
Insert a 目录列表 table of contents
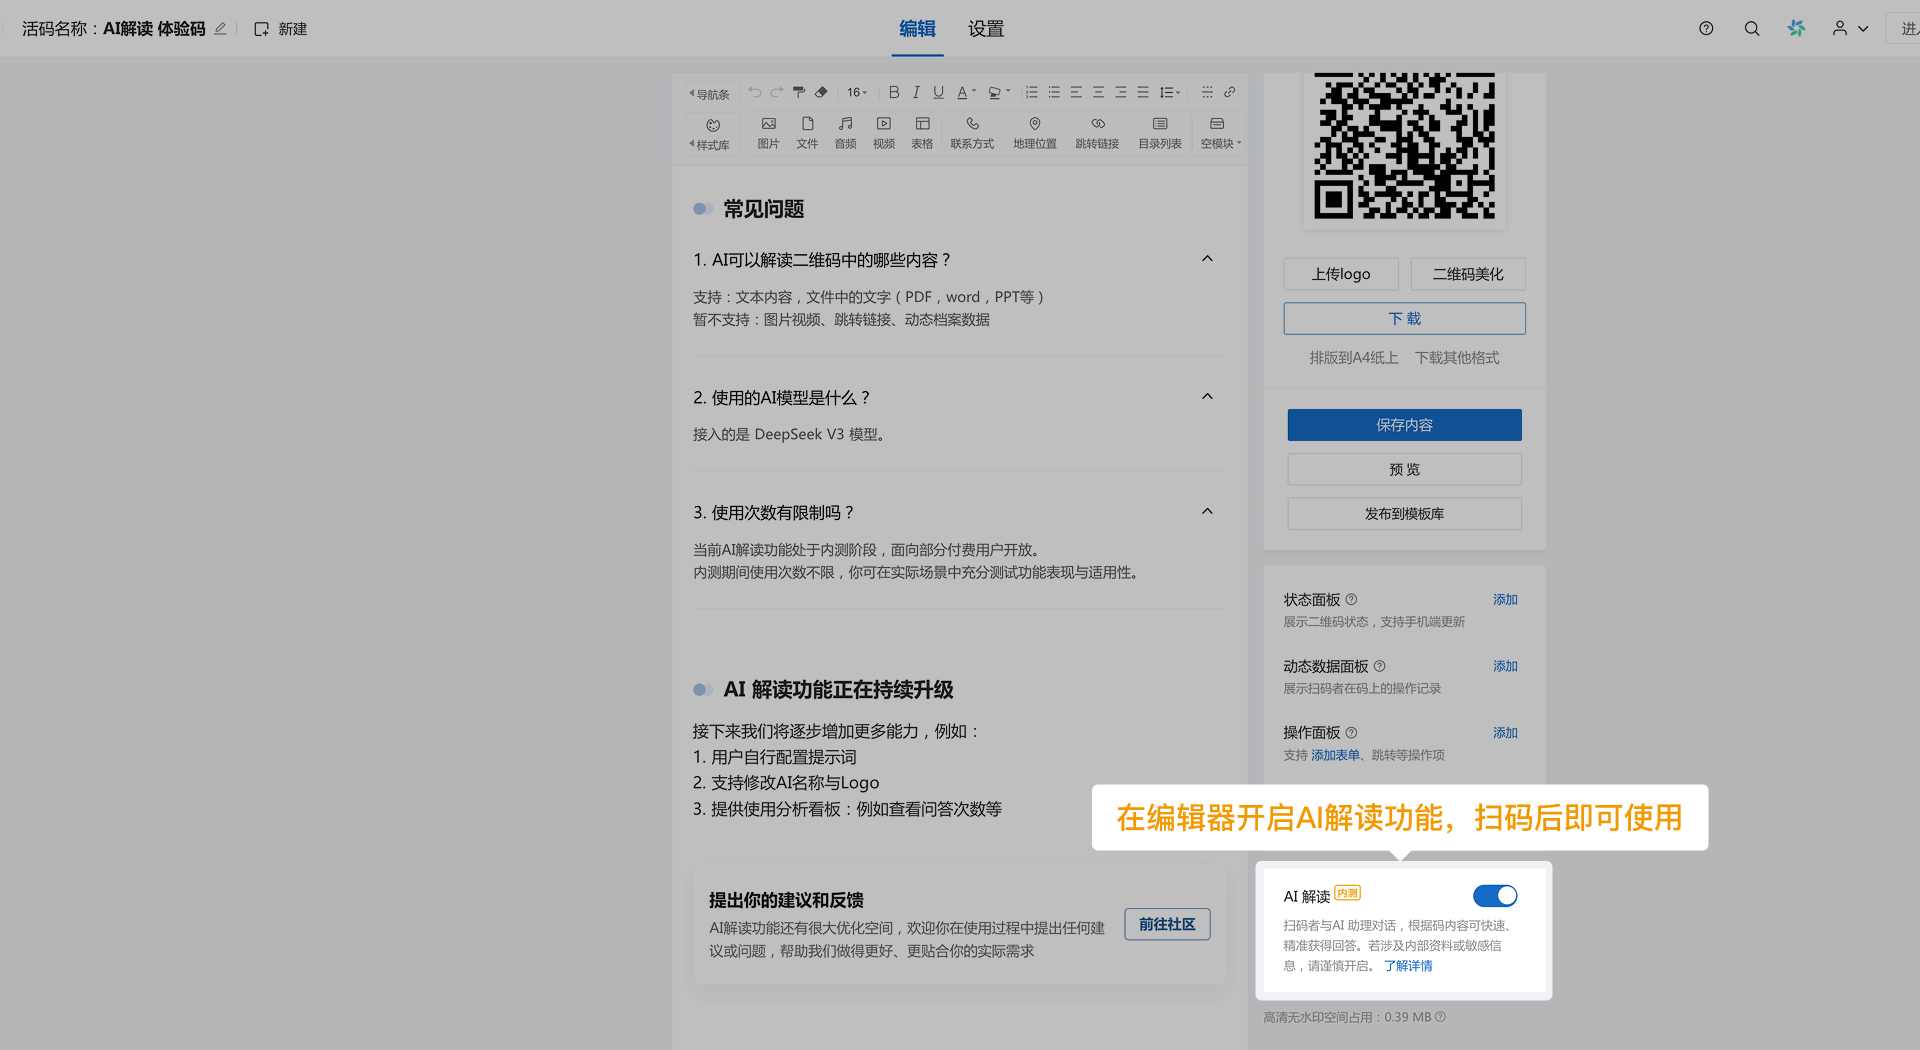pos(1158,131)
